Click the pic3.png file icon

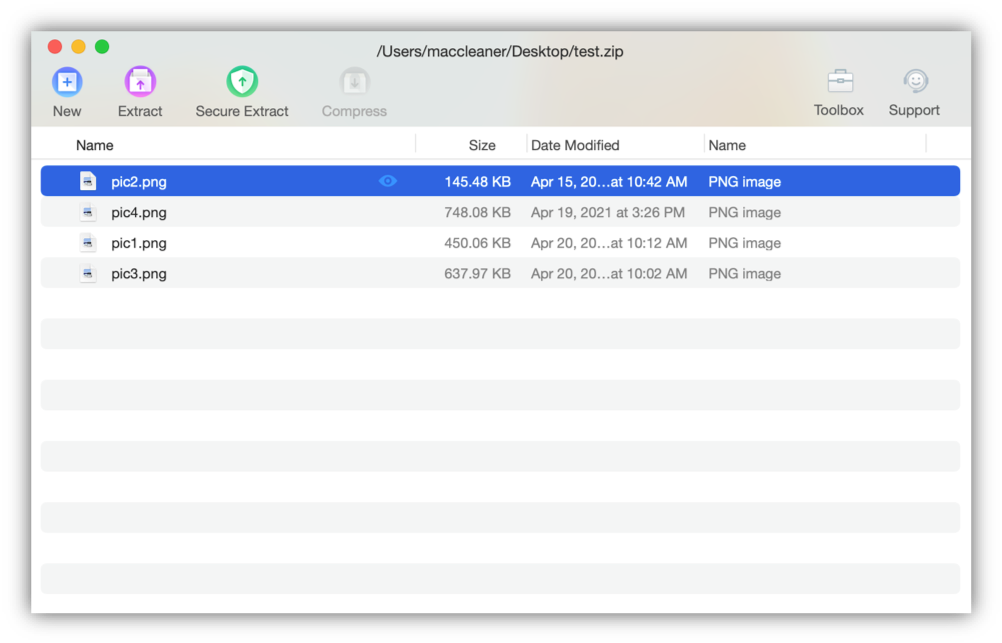[x=89, y=273]
